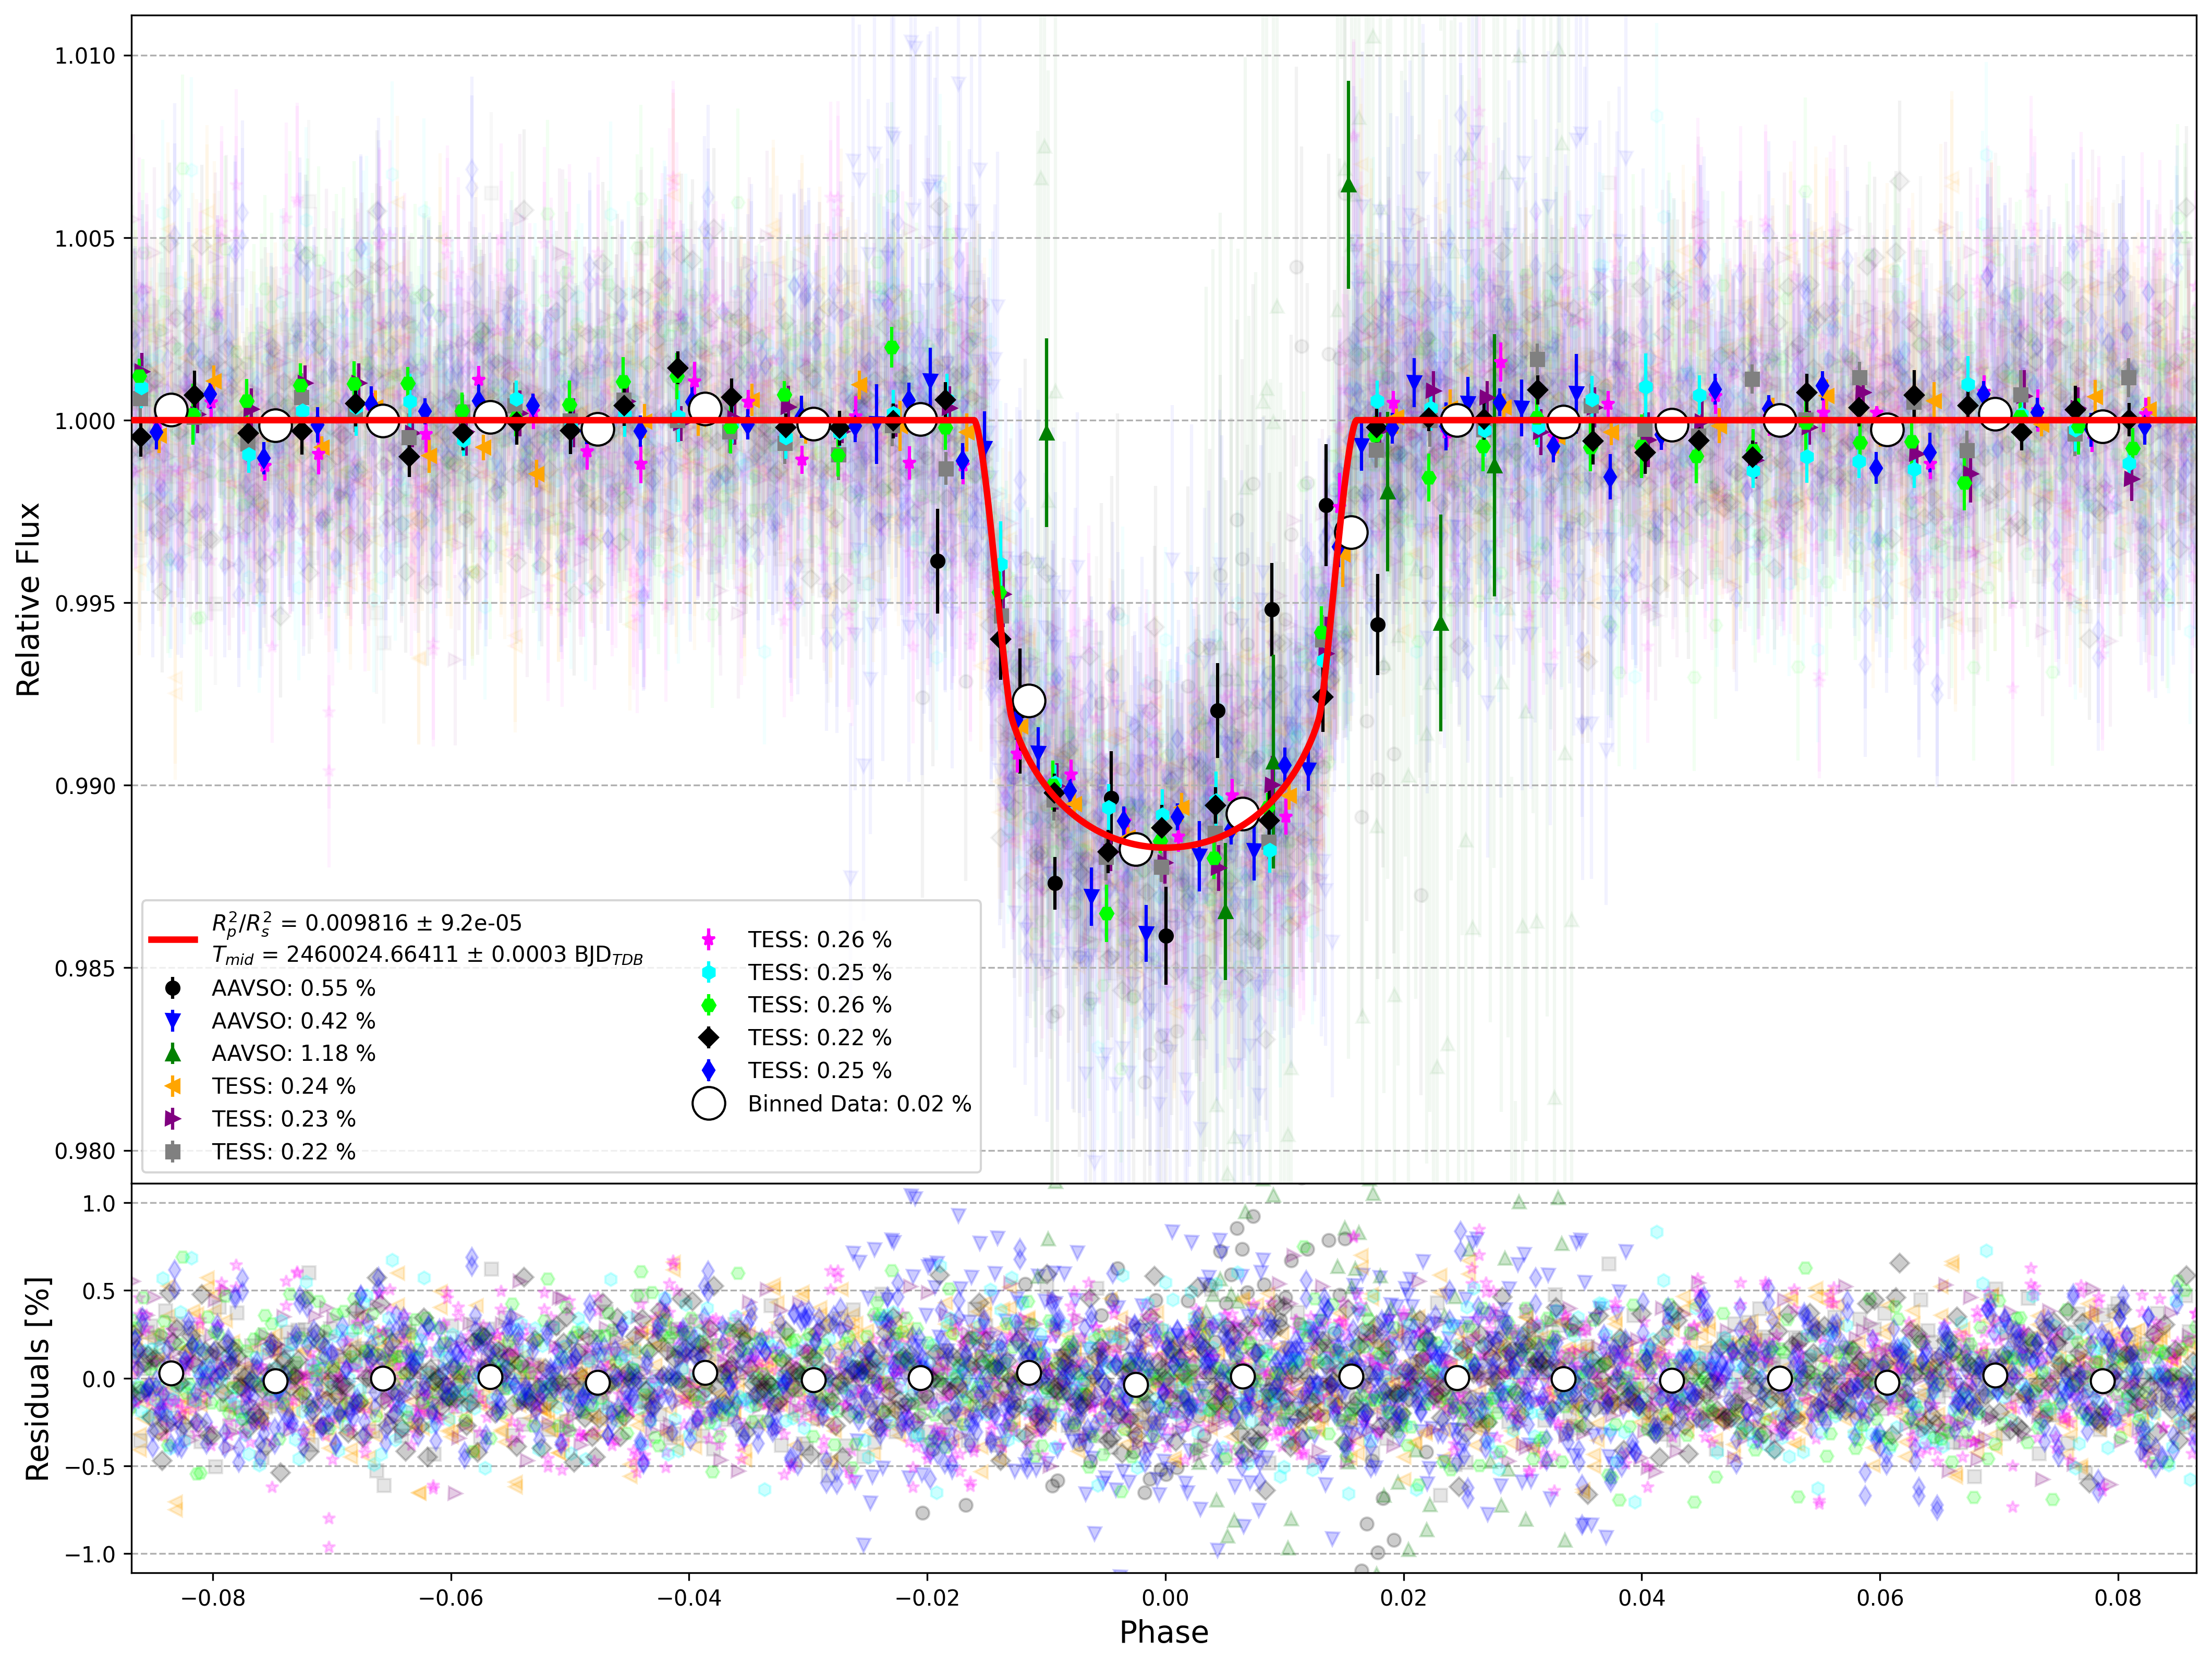The height and width of the screenshot is (1664, 2212).
Task: Click the blue thin diamond TESS 0.25 % marker
Action: pyautogui.click(x=709, y=1071)
